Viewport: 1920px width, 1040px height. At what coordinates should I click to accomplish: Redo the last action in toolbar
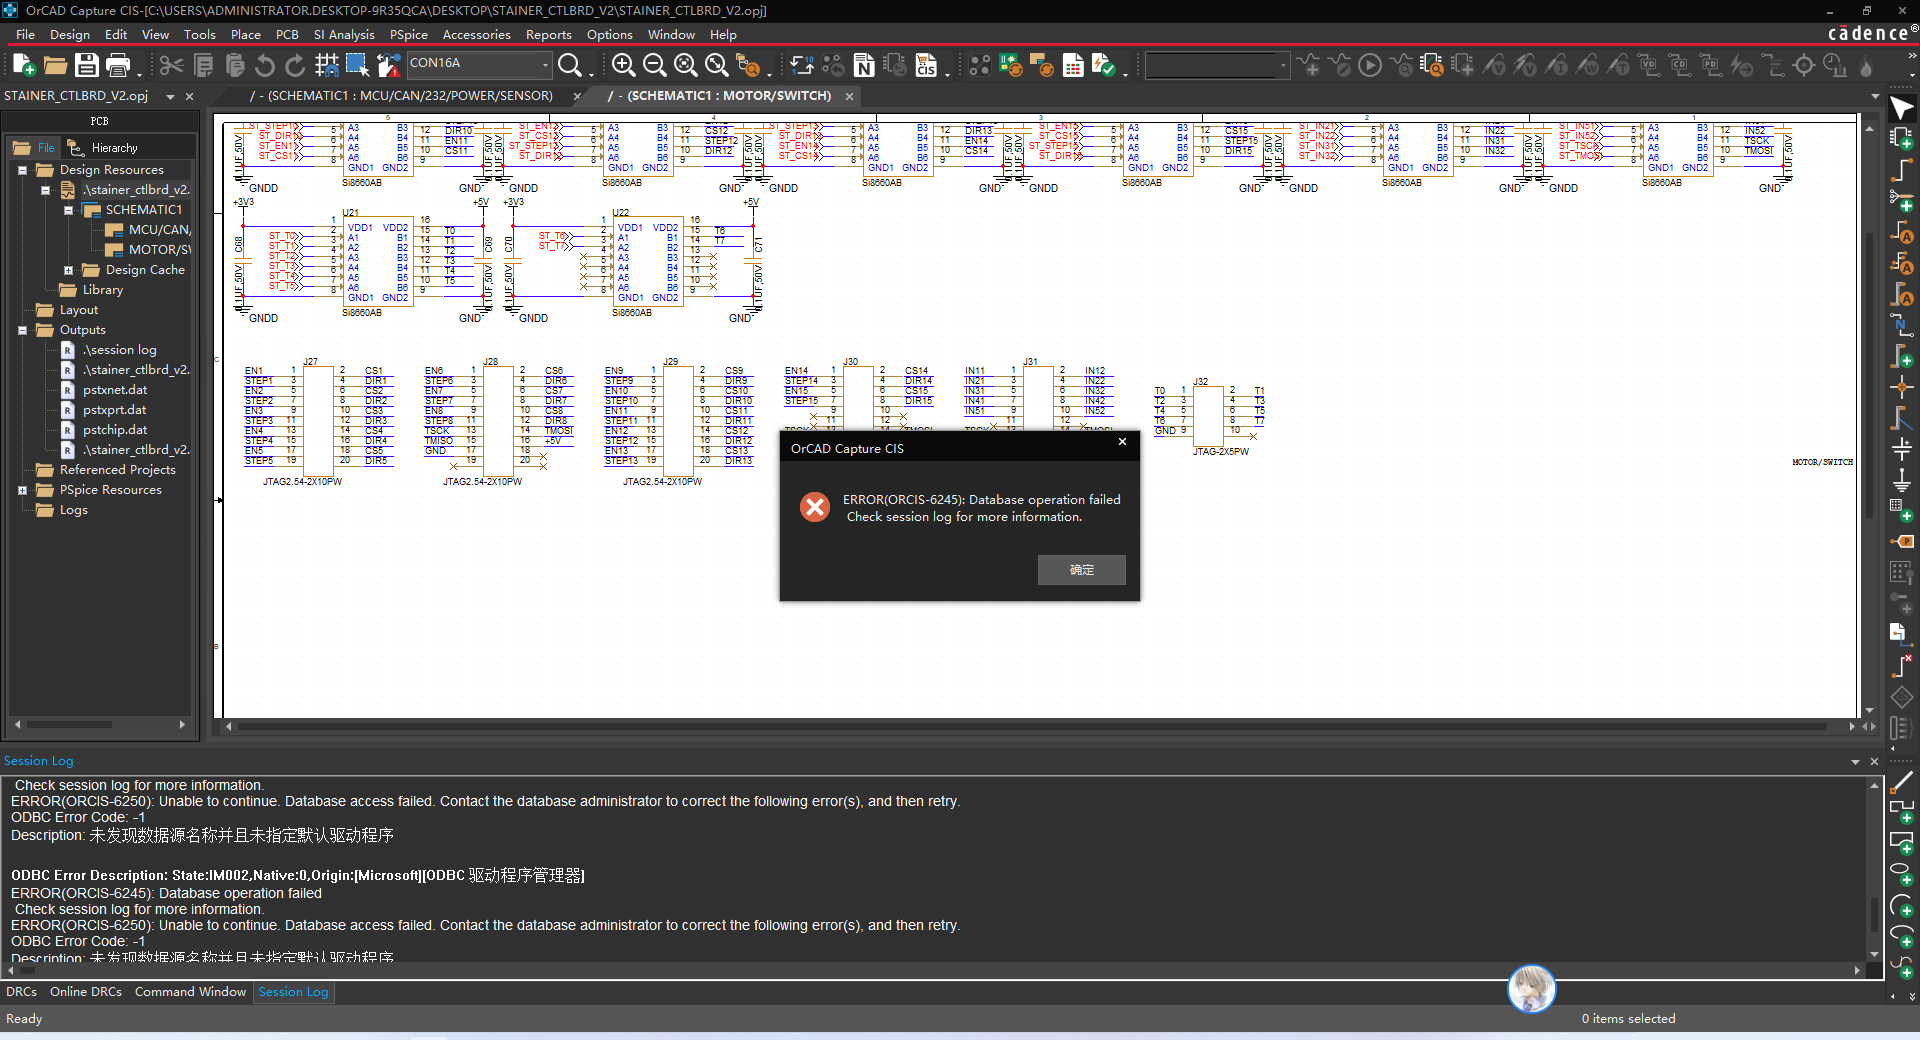pyautogui.click(x=295, y=66)
